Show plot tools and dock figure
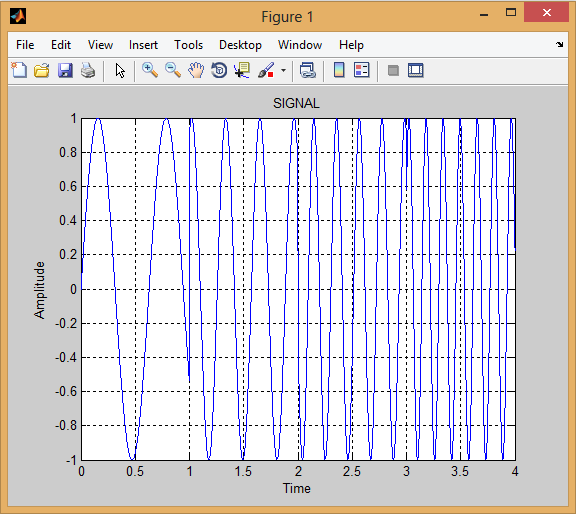Viewport: 576px width, 514px height. tap(416, 70)
